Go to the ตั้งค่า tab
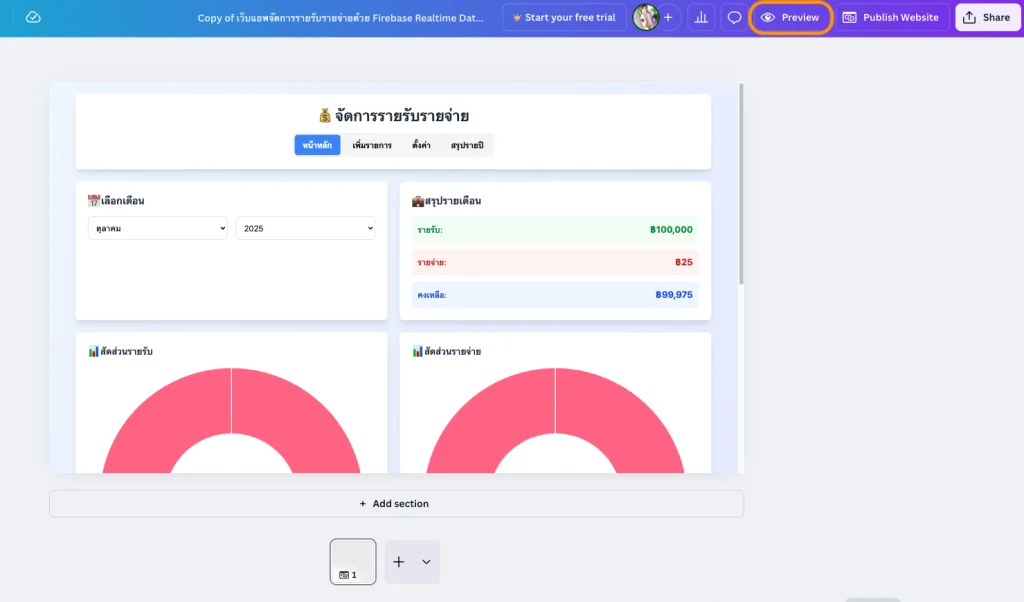 pos(421,146)
